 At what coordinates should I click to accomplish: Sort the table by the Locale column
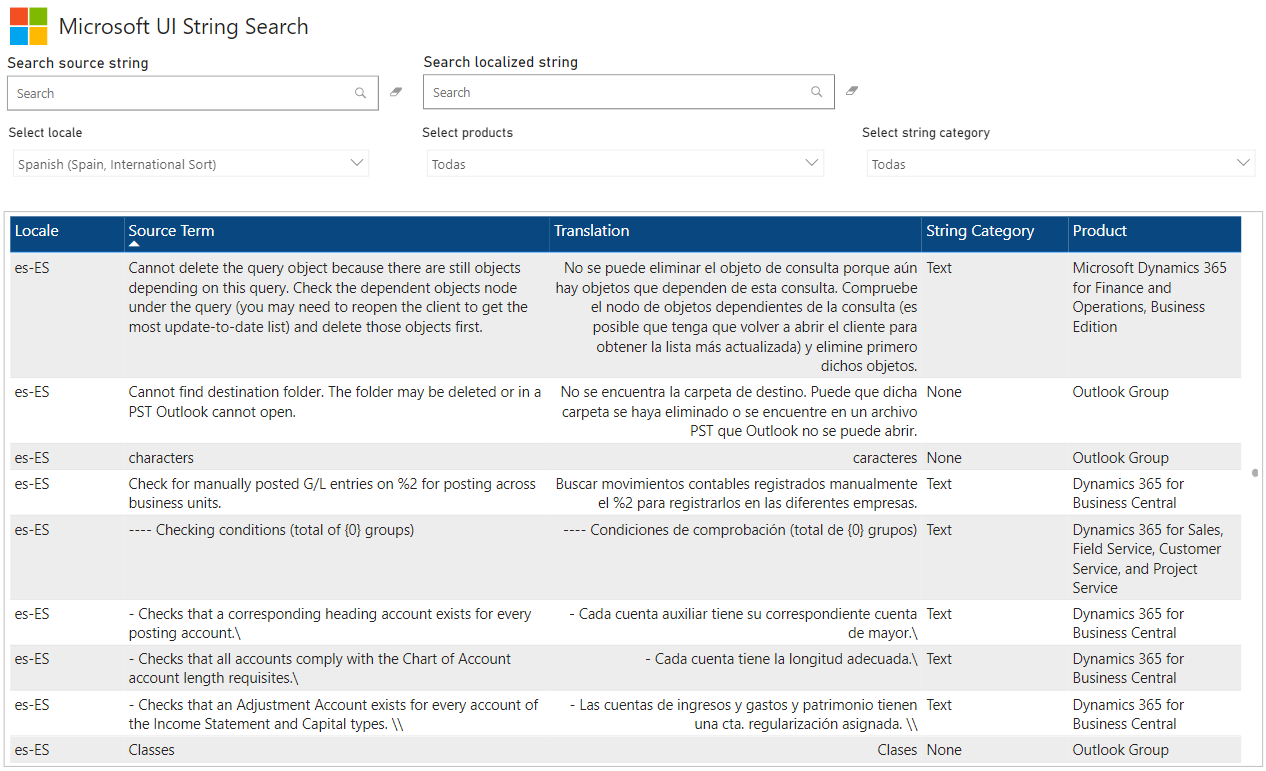click(x=37, y=231)
